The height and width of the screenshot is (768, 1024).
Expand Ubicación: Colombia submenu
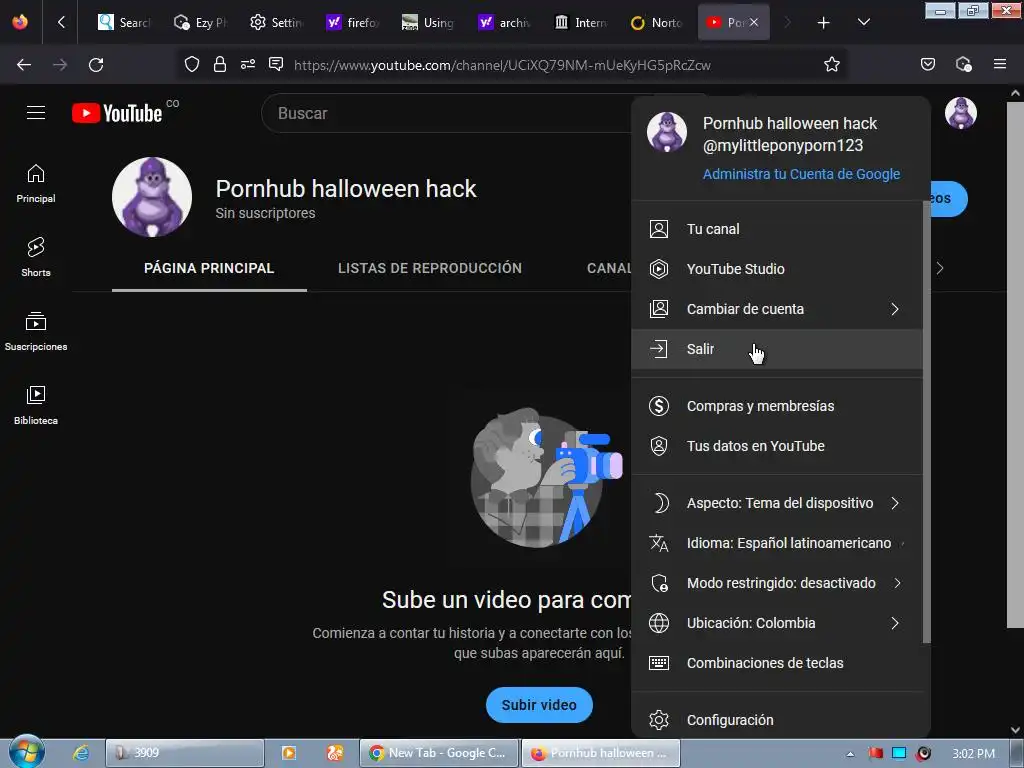click(777, 623)
